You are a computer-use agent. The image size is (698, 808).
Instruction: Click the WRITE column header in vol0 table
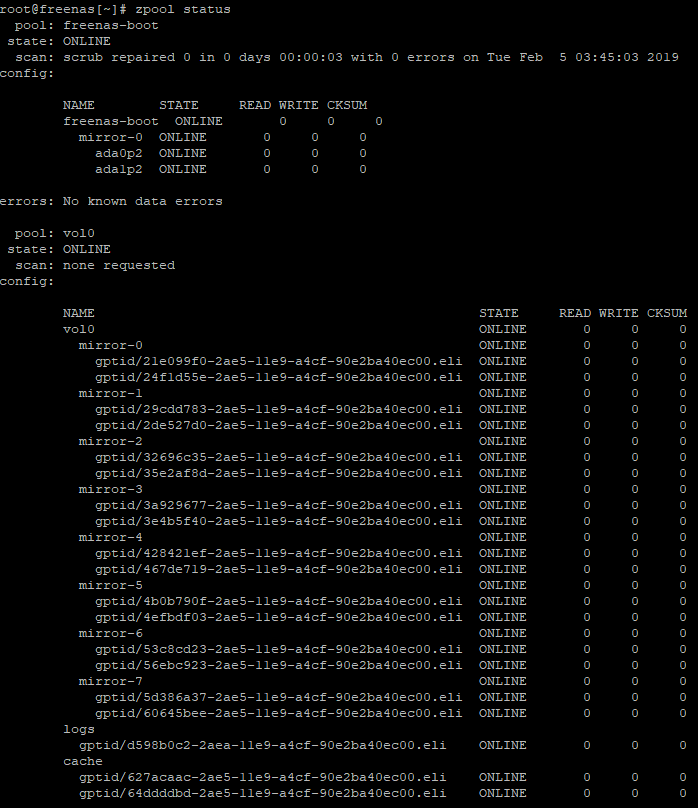[x=619, y=313]
